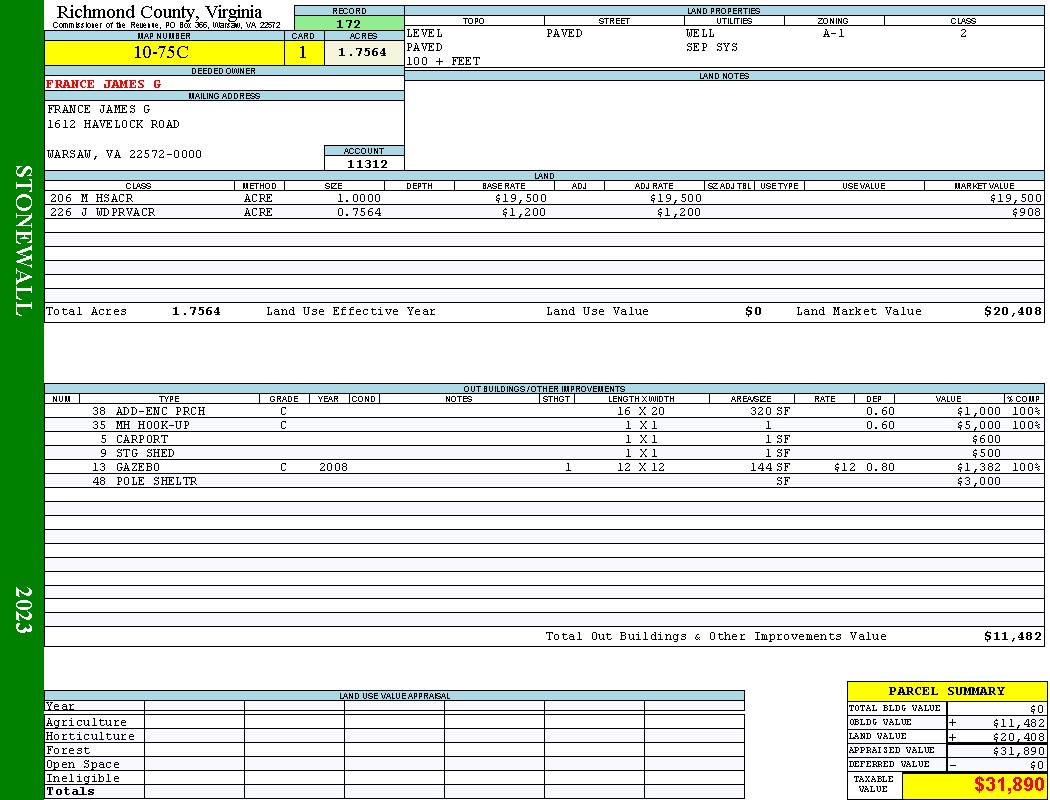Click the red TAXABLE VALUE $31,890
This screenshot has height=800, width=1050.
pyautogui.click(x=1008, y=785)
